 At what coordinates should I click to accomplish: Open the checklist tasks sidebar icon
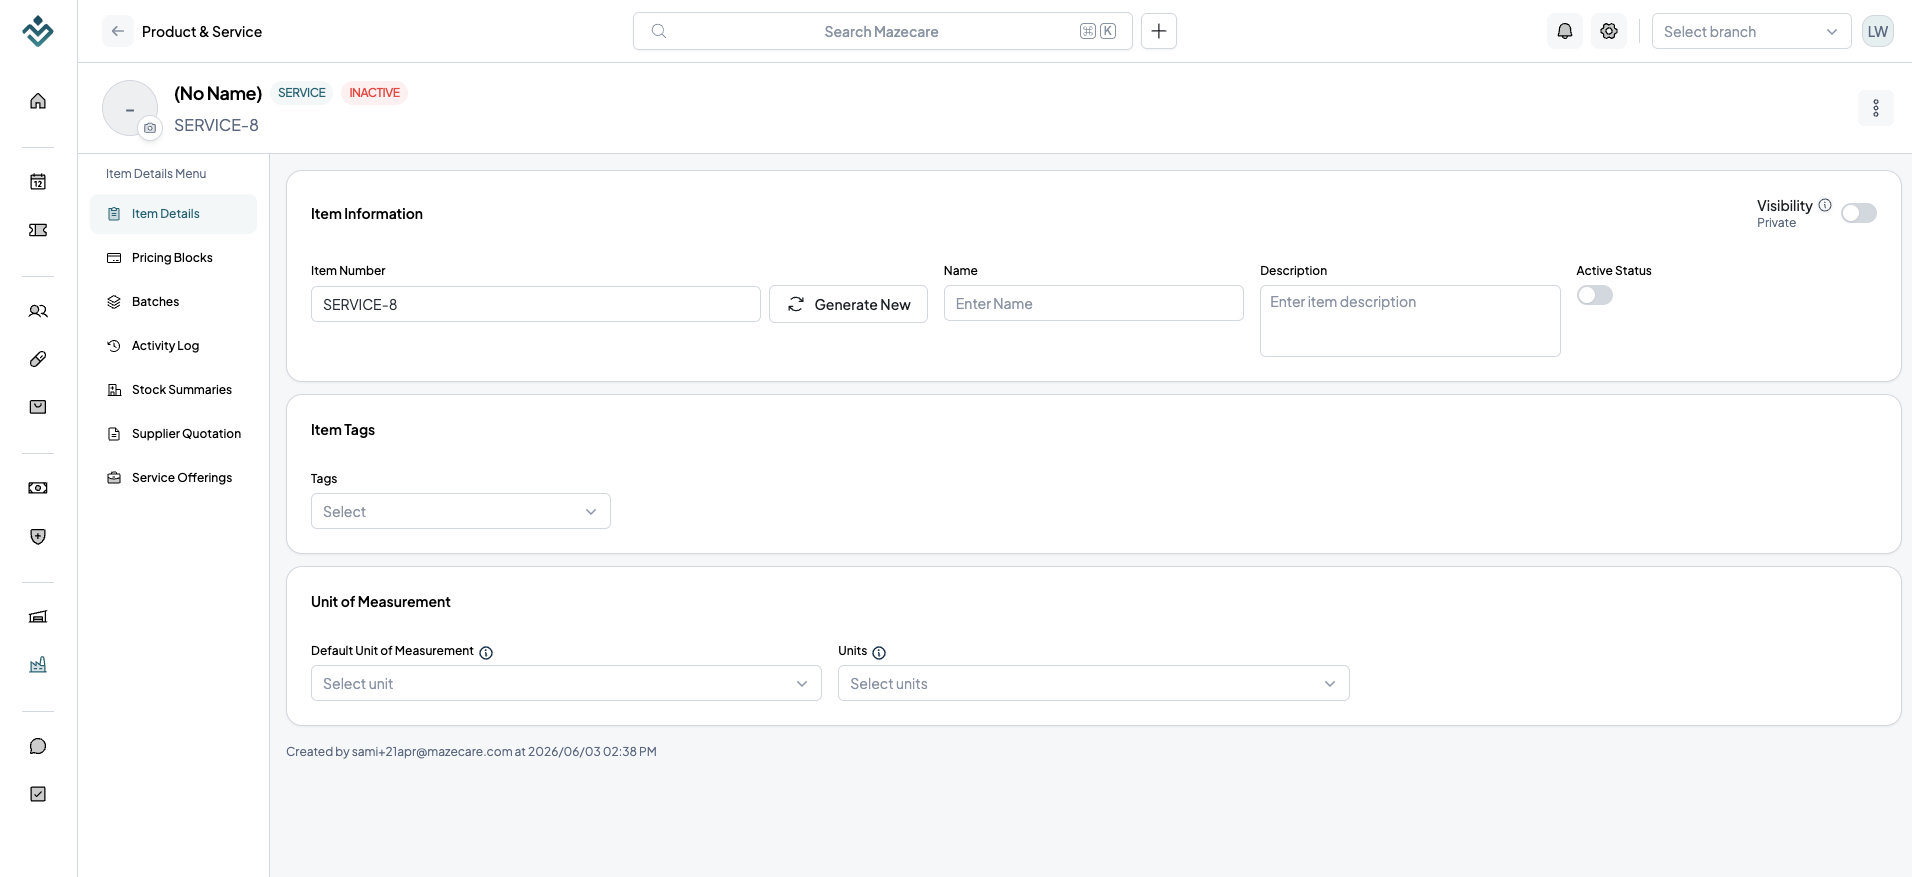coord(38,794)
